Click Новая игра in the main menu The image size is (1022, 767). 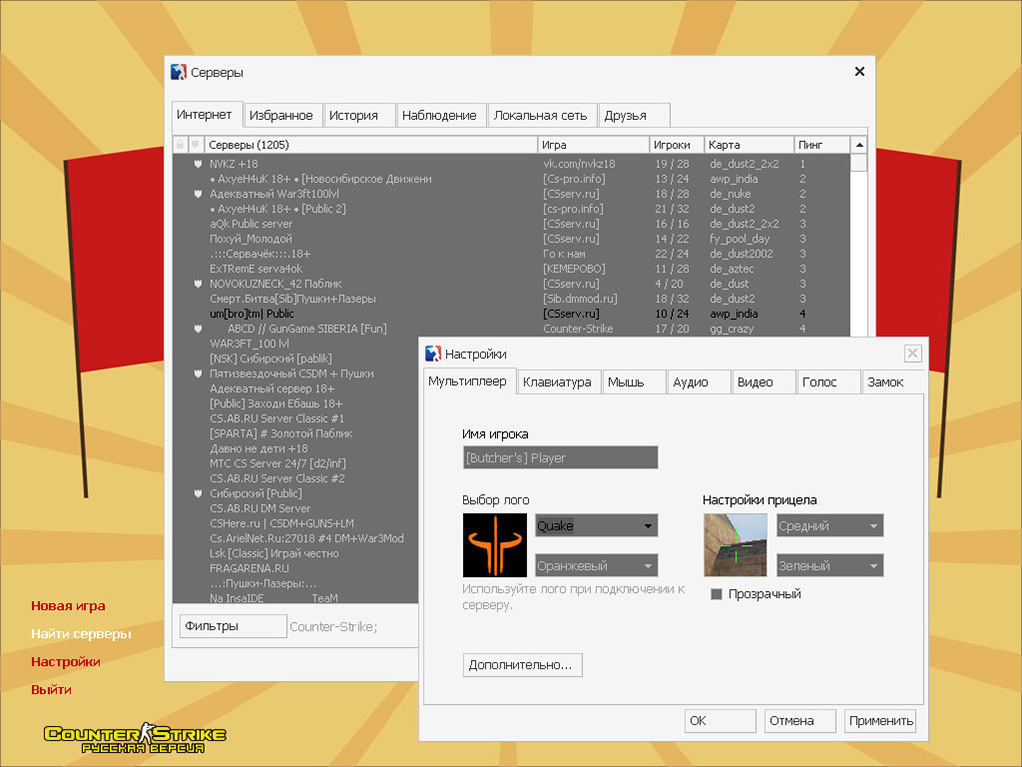tap(68, 605)
